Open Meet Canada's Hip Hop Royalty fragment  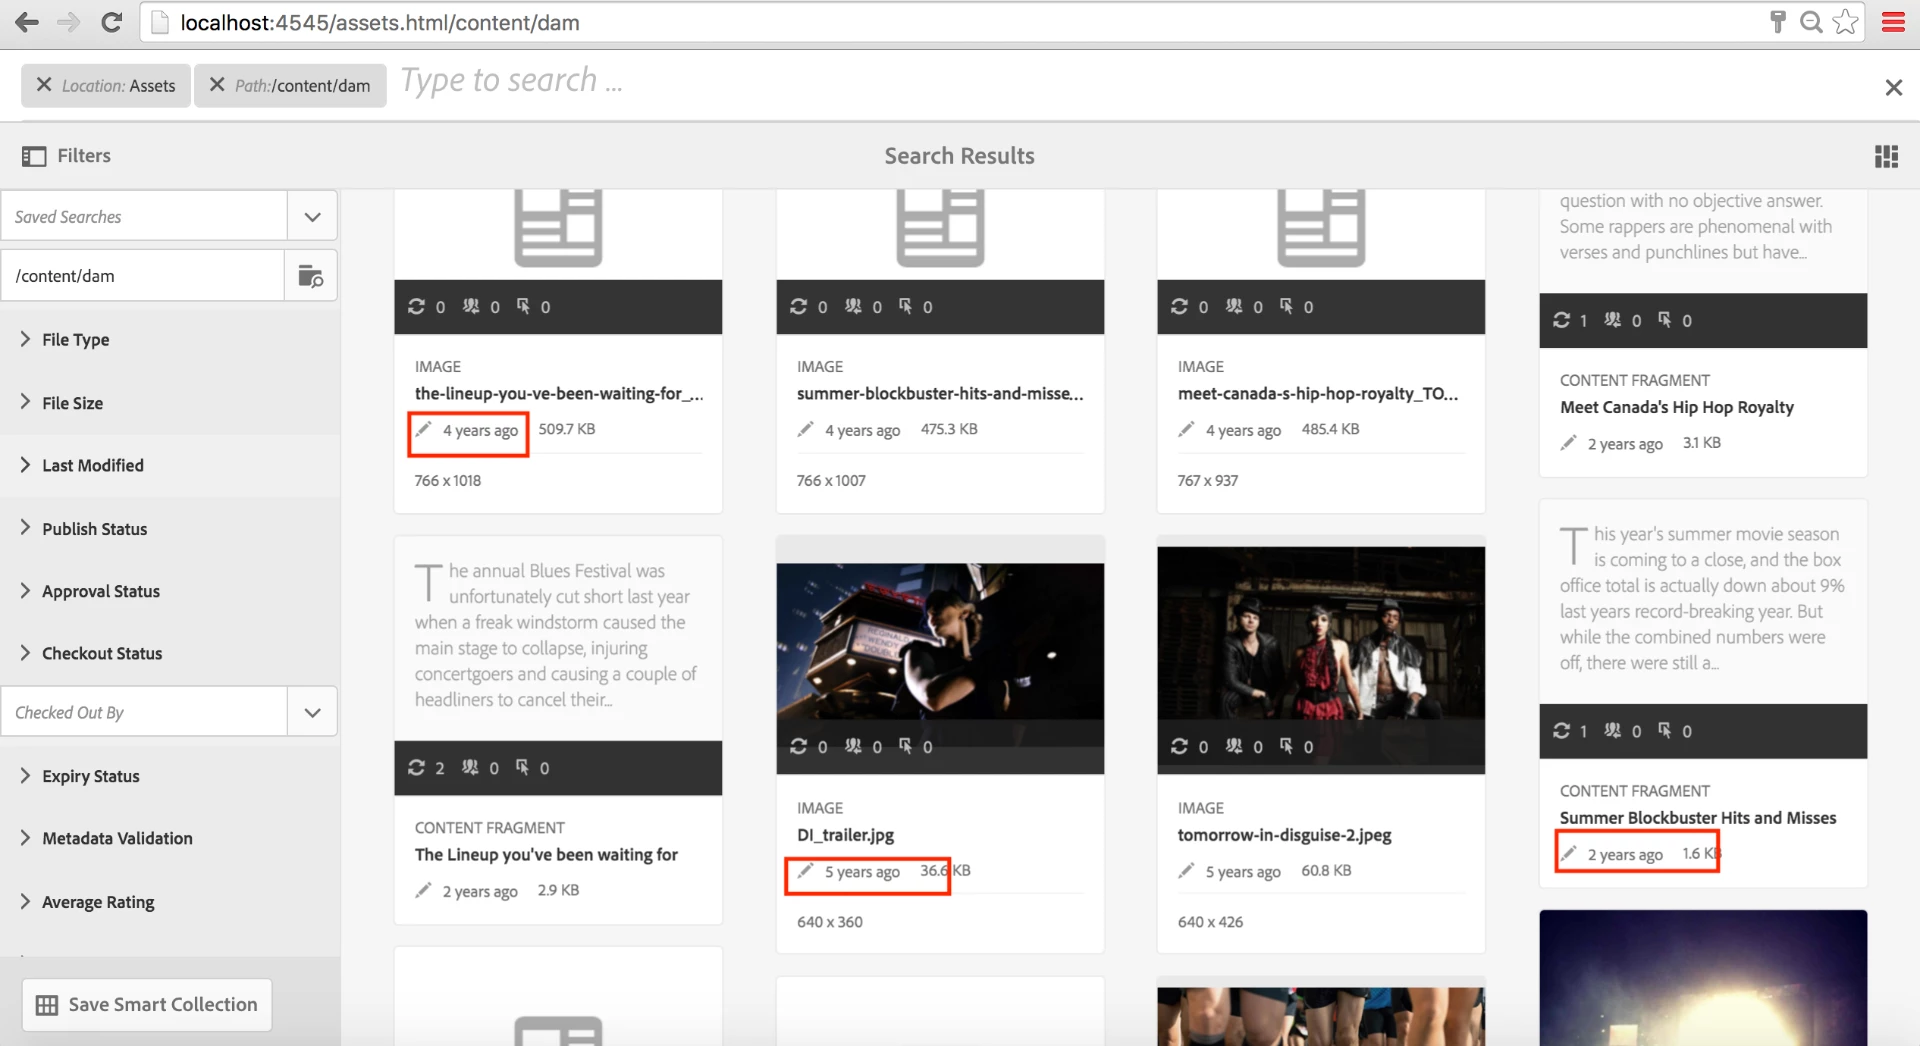(1677, 408)
